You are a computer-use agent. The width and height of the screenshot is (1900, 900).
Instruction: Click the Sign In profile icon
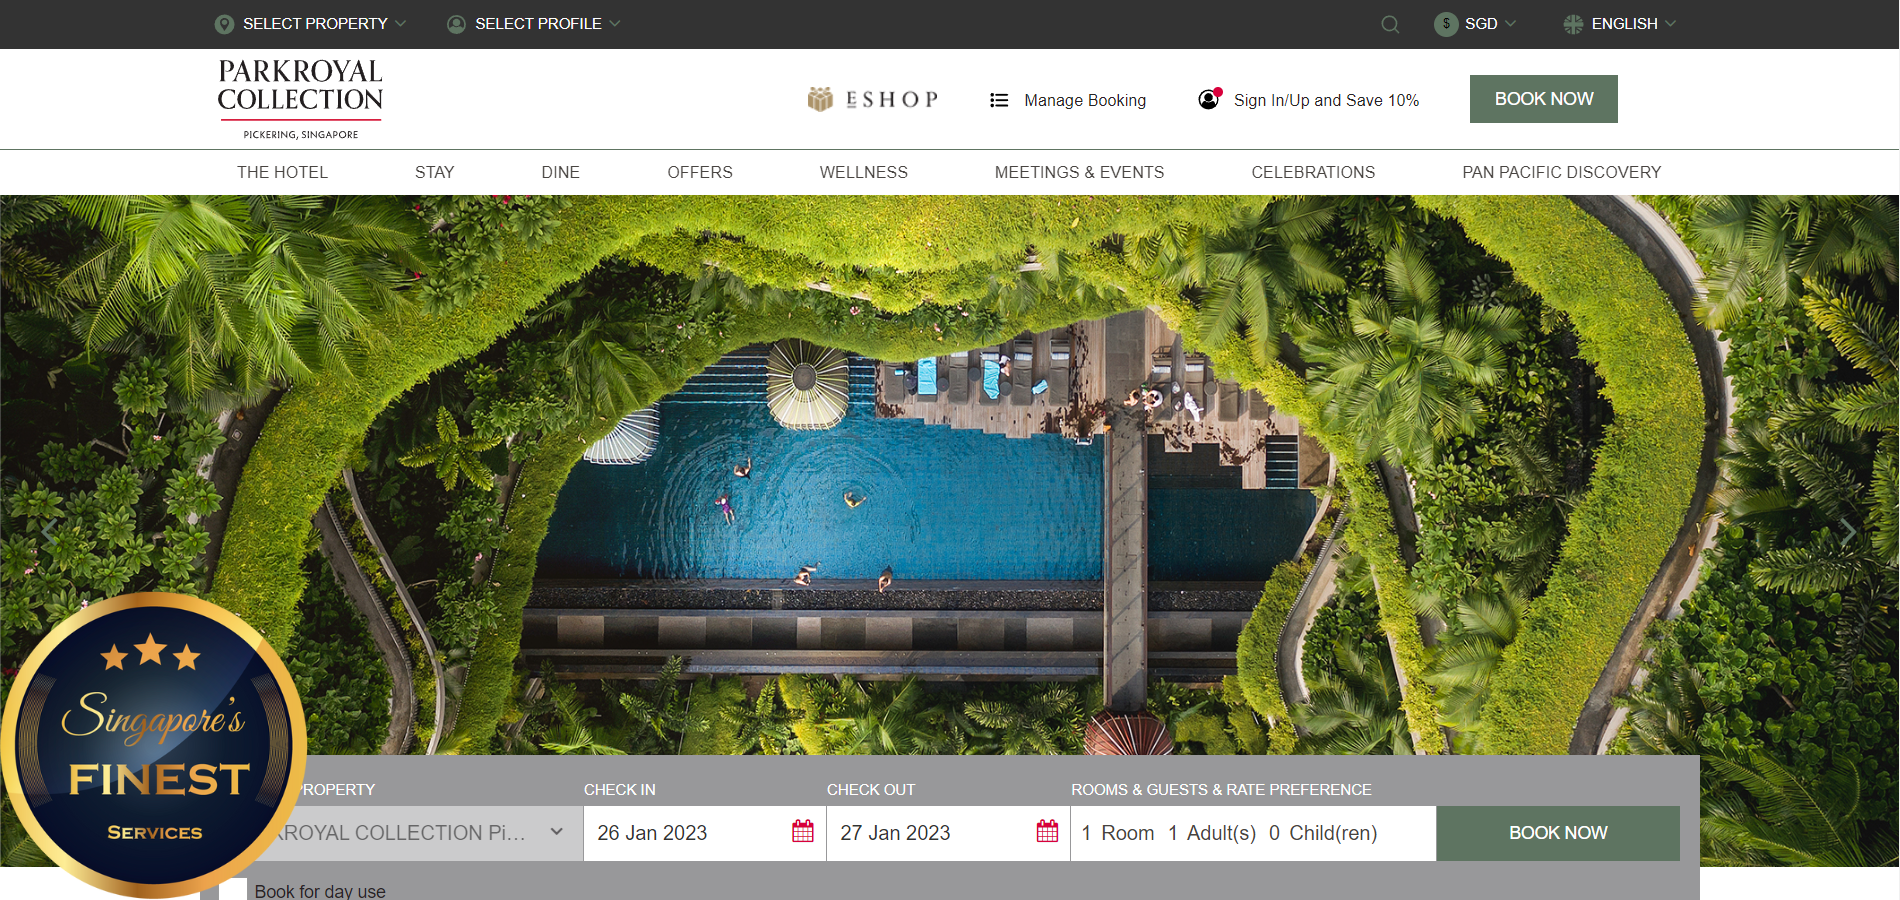tap(1209, 99)
